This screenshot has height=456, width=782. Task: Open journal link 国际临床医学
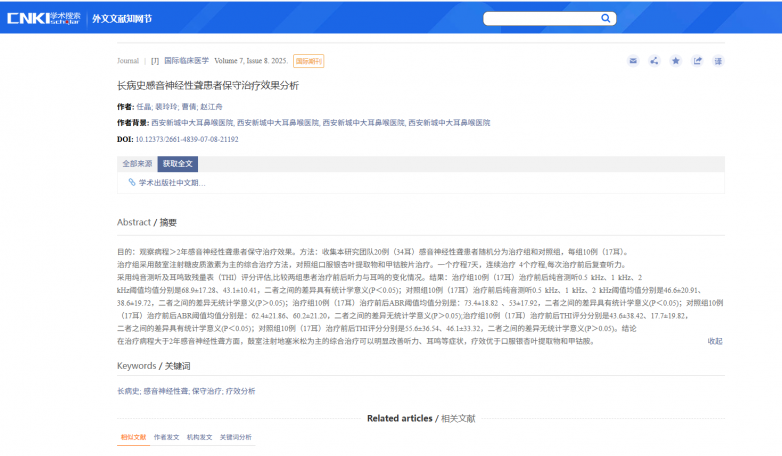click(186, 61)
